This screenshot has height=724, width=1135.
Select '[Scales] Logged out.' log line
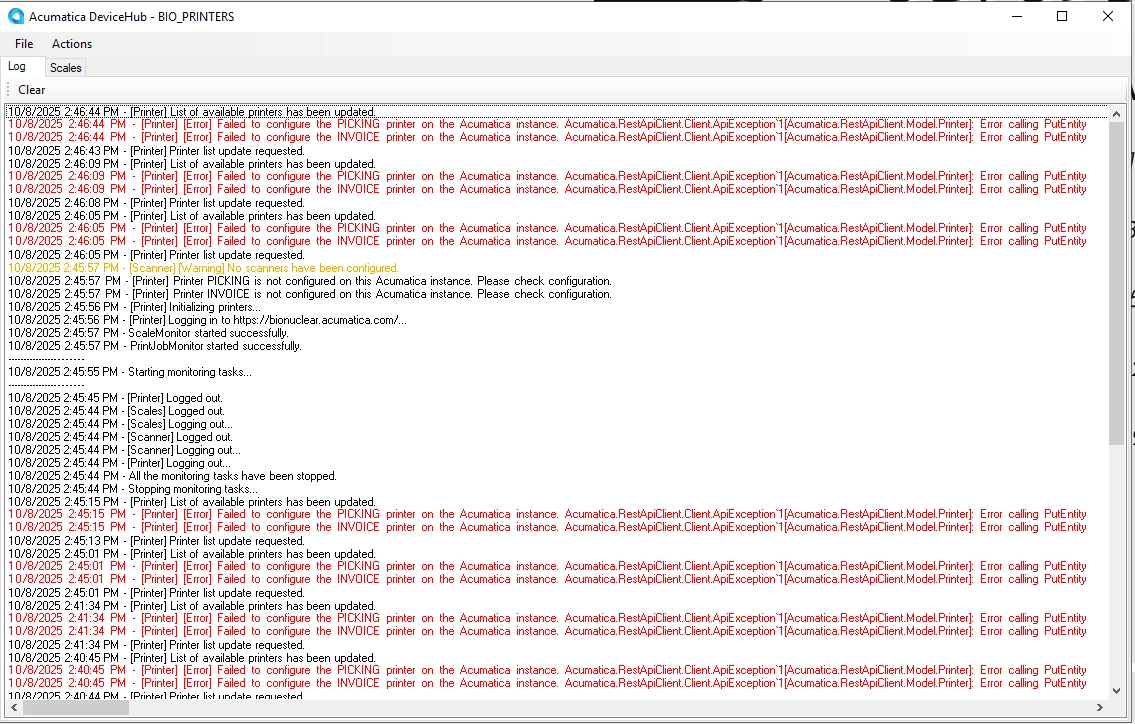coord(116,411)
